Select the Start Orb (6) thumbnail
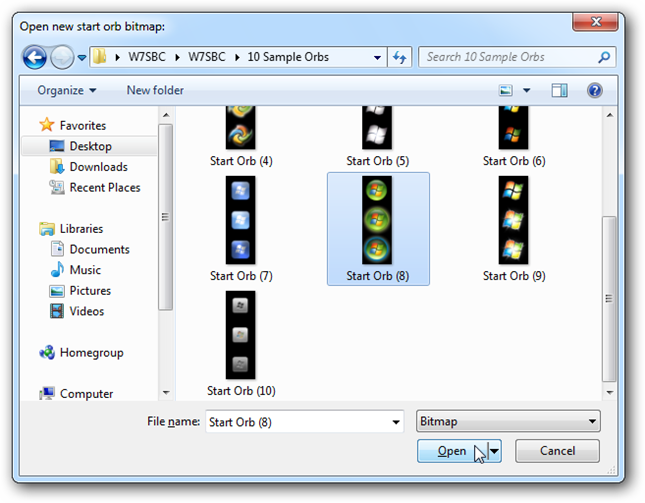This screenshot has height=503, width=645. (513, 127)
